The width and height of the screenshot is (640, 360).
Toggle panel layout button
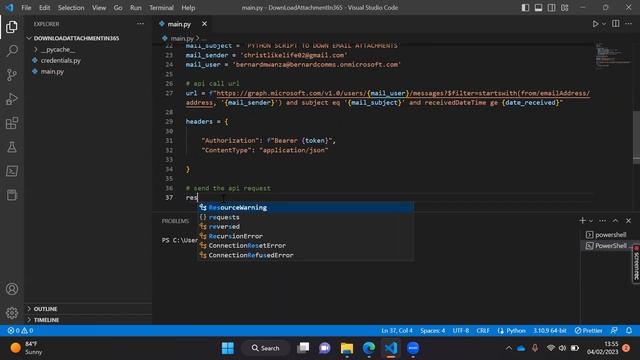coord(538,7)
